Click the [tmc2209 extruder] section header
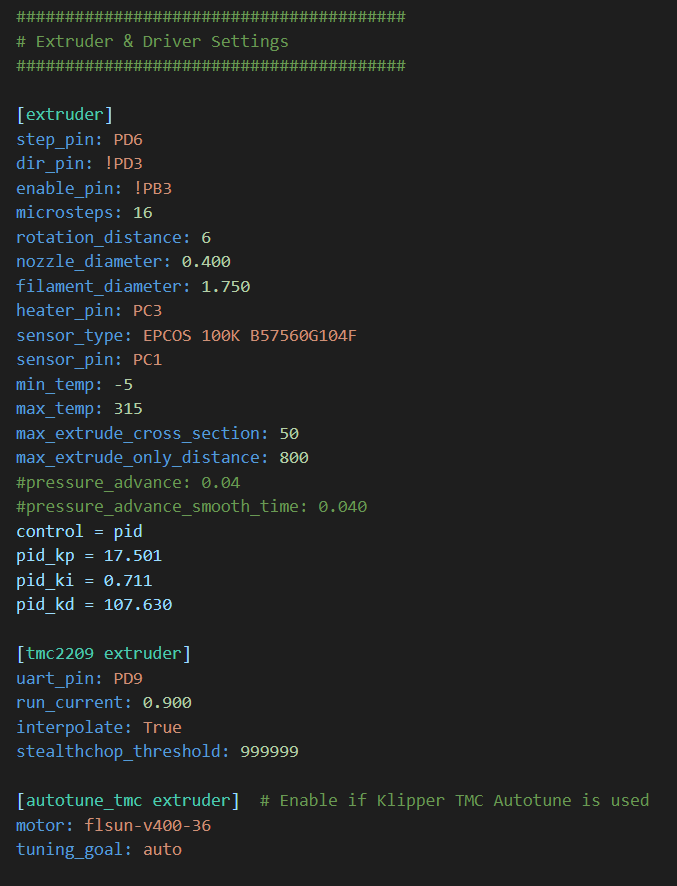Viewport: 677px width, 886px height. click(x=103, y=654)
